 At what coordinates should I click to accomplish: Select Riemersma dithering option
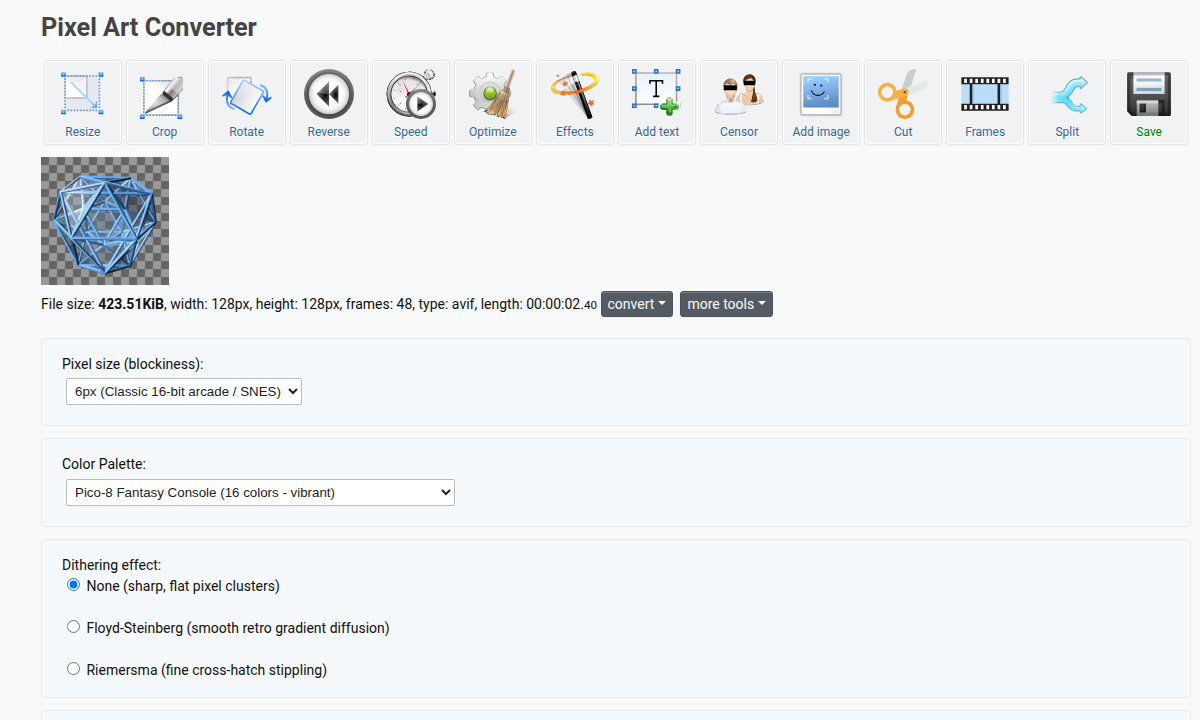point(73,669)
